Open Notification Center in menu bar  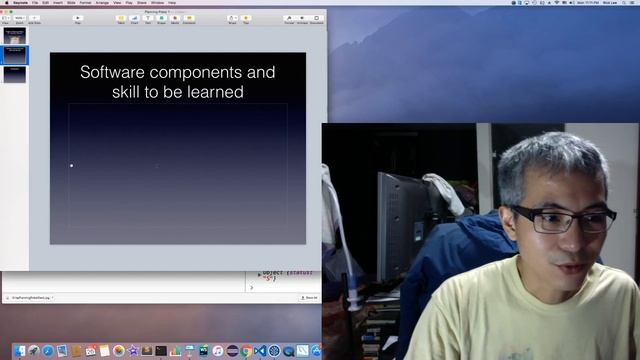(x=633, y=2)
